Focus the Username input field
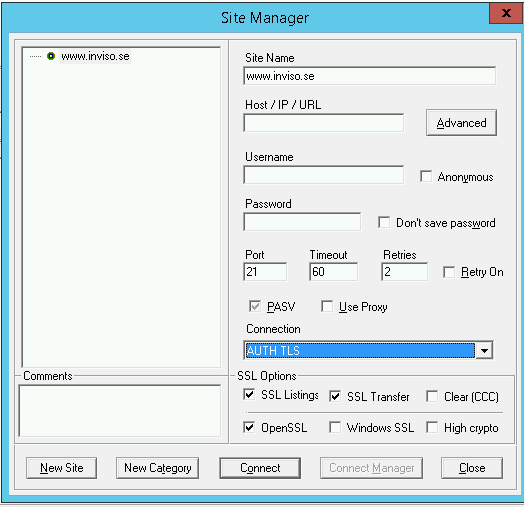This screenshot has height=507, width=524. [x=323, y=174]
